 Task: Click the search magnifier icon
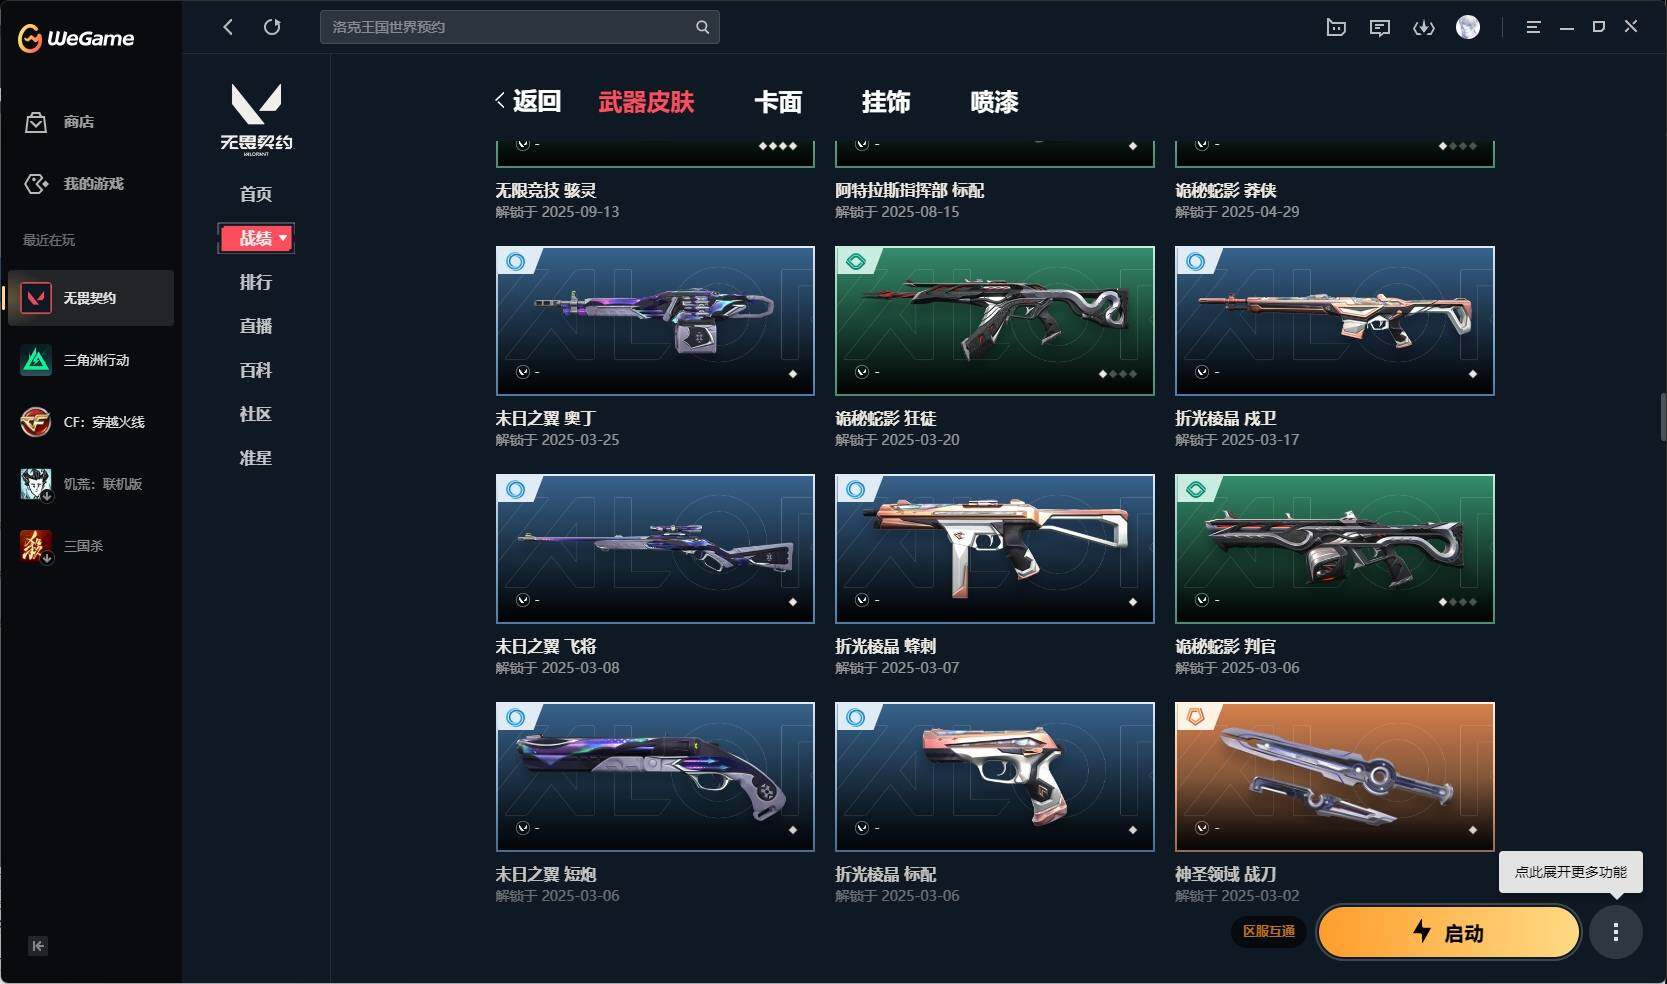702,27
